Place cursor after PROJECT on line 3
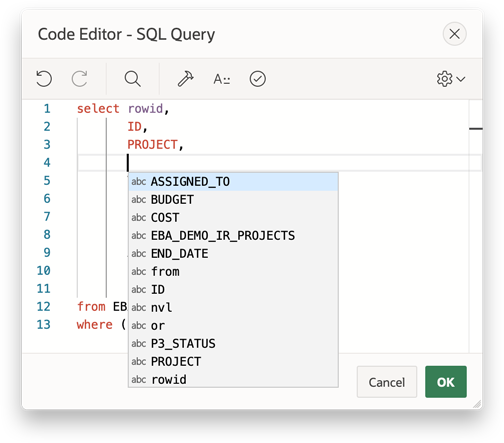The width and height of the screenshot is (504, 443). pos(179,145)
